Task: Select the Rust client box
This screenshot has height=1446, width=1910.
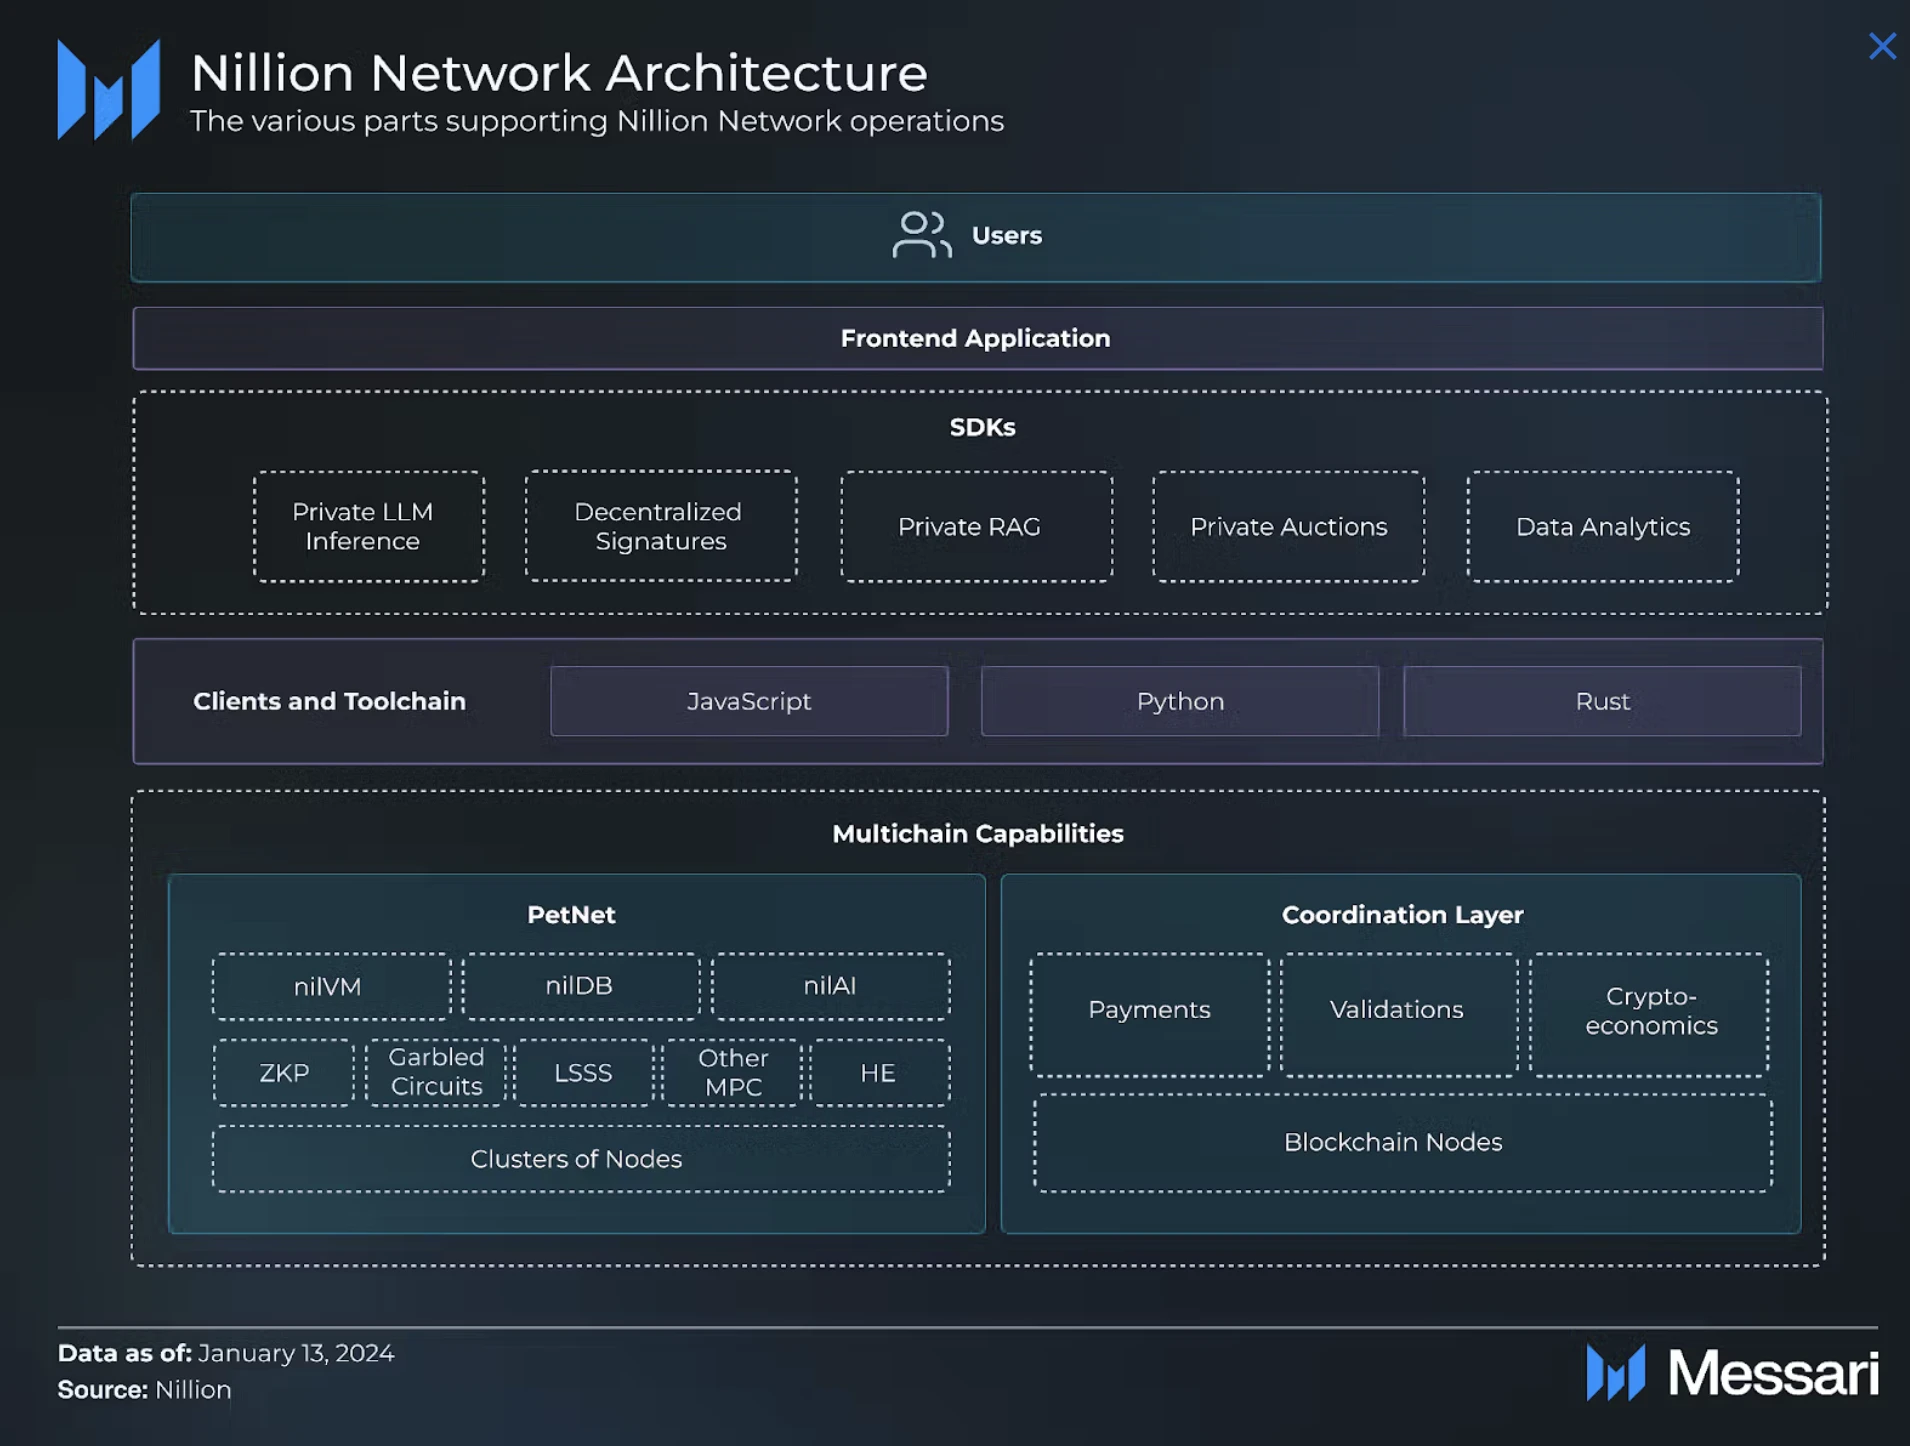Action: (x=1601, y=702)
